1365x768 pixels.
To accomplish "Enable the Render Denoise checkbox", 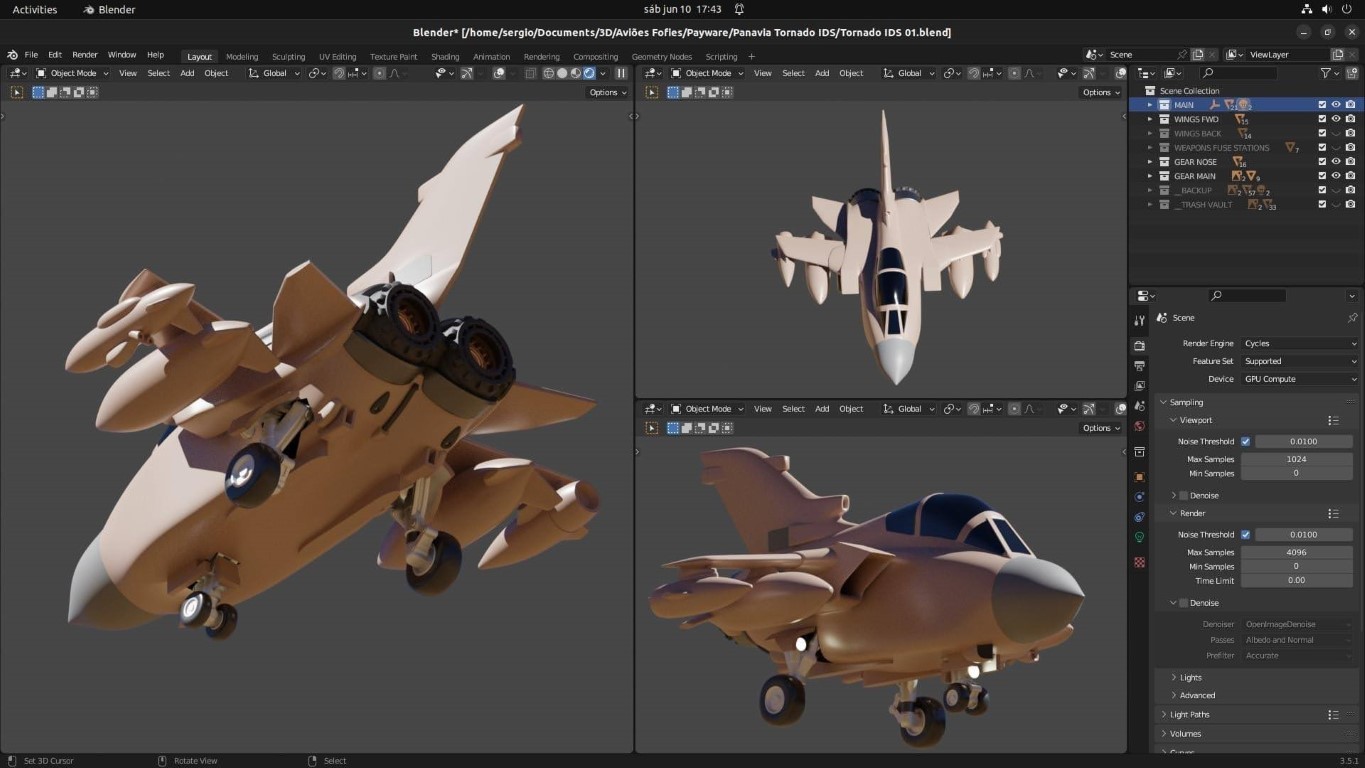I will pyautogui.click(x=1184, y=603).
